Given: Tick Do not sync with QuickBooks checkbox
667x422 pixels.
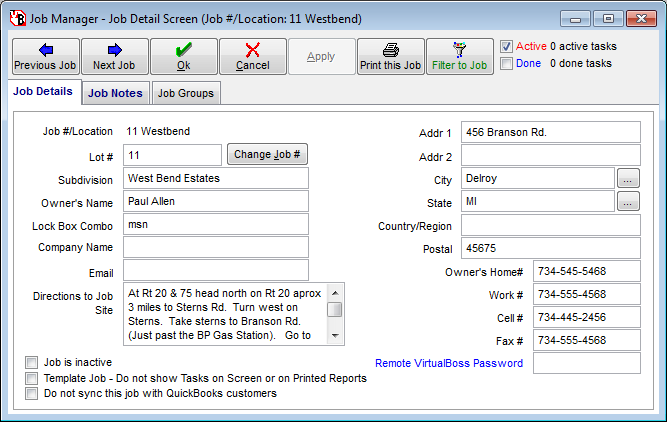Looking at the screenshot, I should (32, 394).
